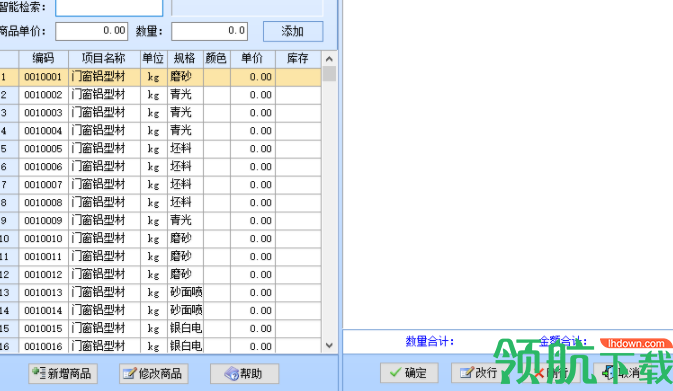Click the 商品单价 price input field
This screenshot has height=391, width=673.
tap(92, 31)
